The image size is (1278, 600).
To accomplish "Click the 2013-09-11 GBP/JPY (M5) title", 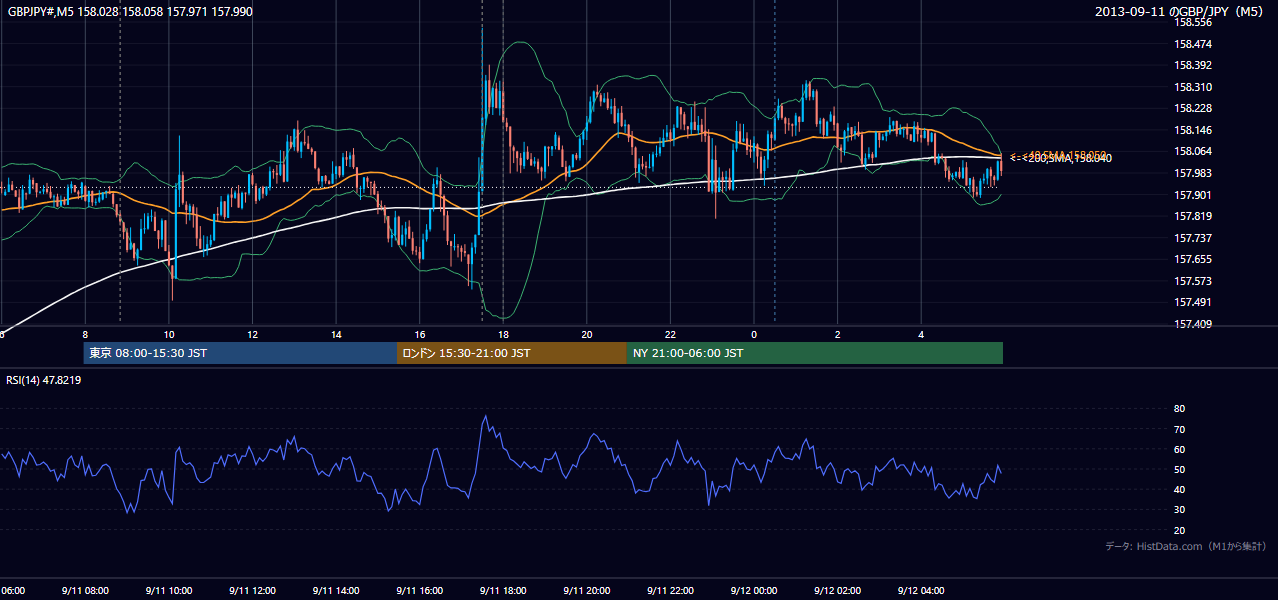I will point(1181,11).
